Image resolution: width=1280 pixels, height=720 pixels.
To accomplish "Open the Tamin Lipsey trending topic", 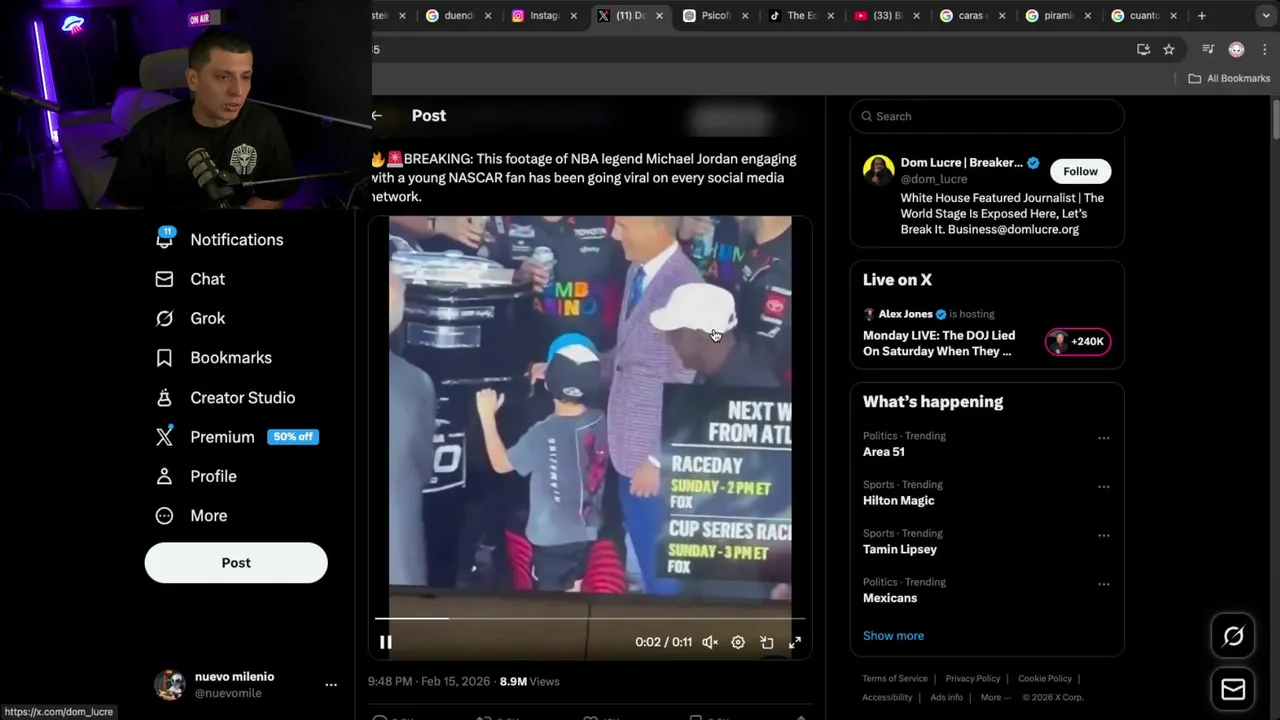I will [x=900, y=550].
